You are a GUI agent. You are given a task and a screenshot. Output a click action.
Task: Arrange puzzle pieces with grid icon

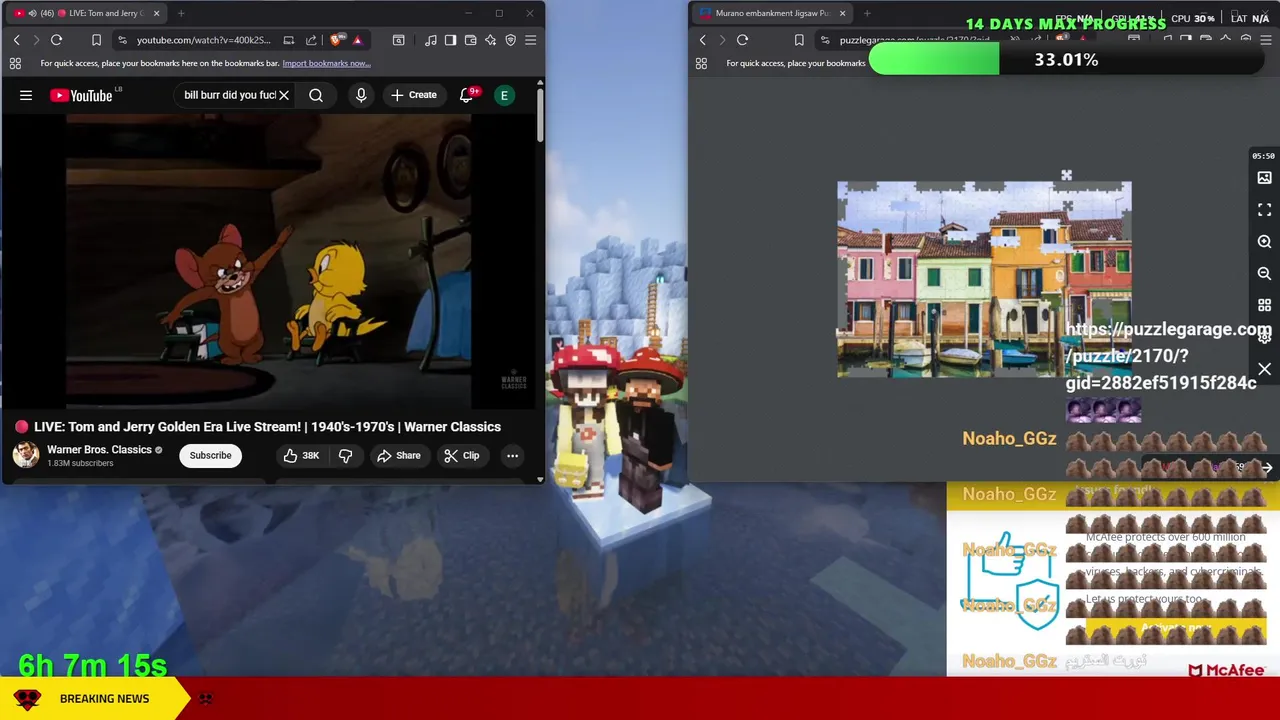1264,305
